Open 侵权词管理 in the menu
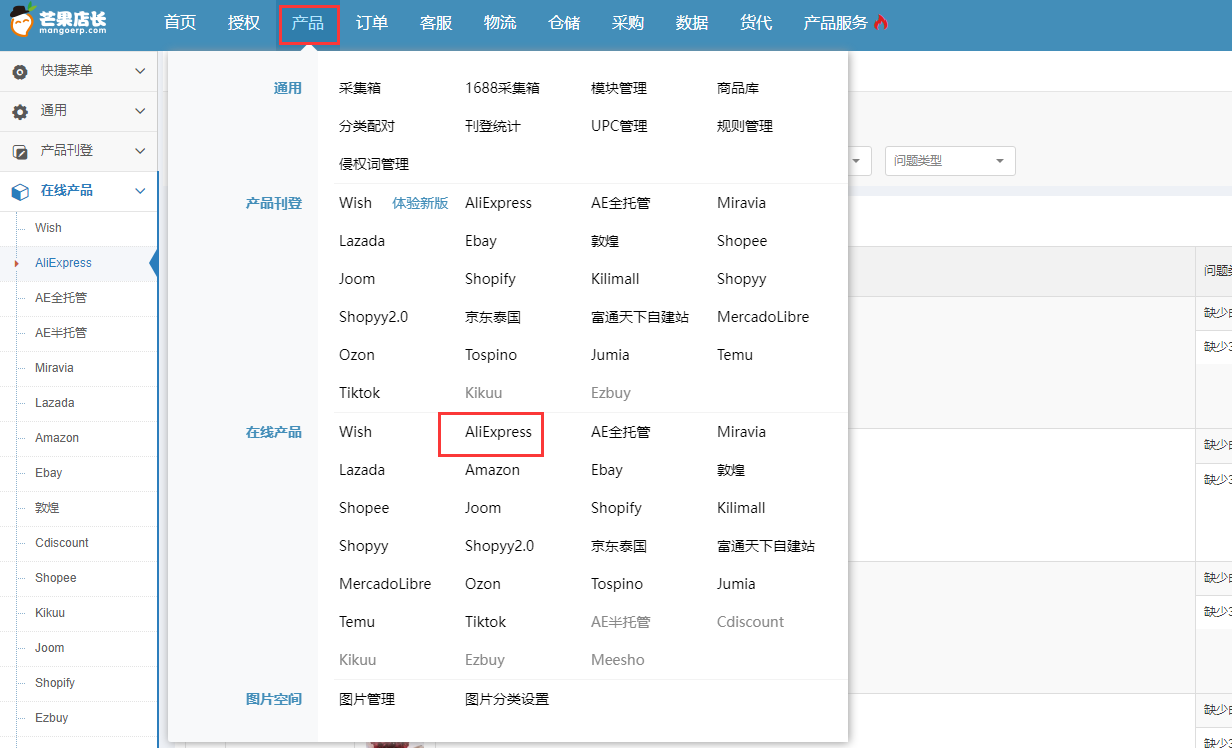The width and height of the screenshot is (1232, 748). pyautogui.click(x=374, y=164)
